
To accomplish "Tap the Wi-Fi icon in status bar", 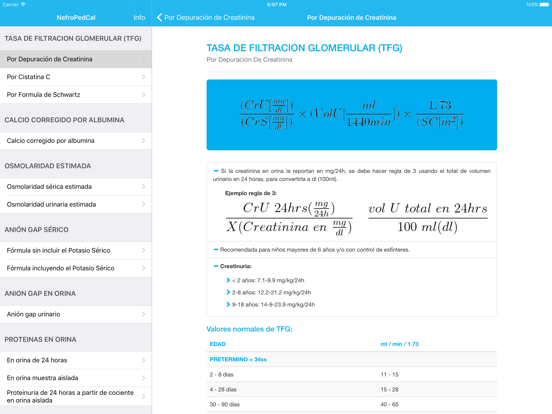I will click(x=23, y=5).
